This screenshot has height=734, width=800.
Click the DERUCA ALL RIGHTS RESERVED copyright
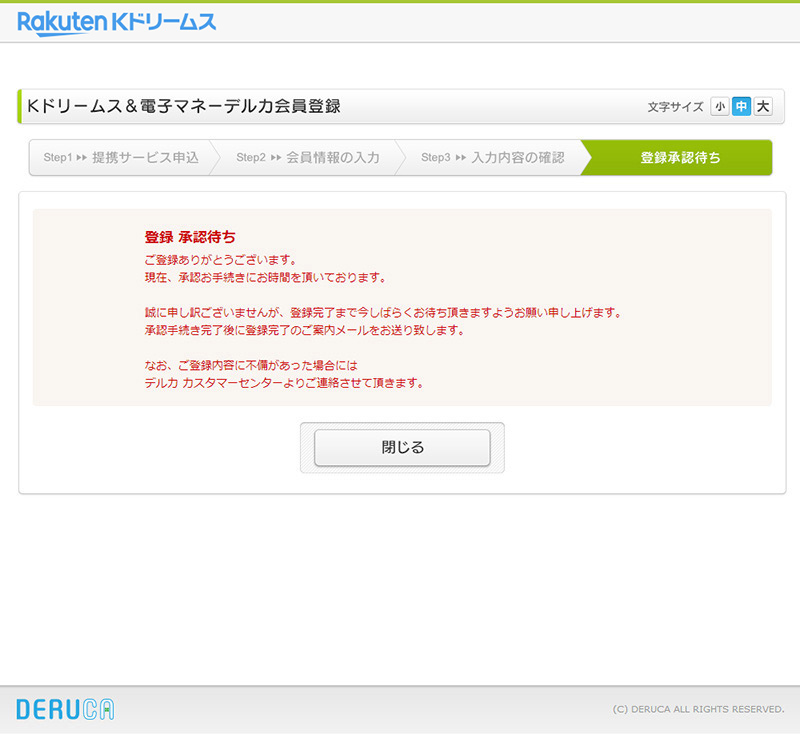tap(698, 709)
